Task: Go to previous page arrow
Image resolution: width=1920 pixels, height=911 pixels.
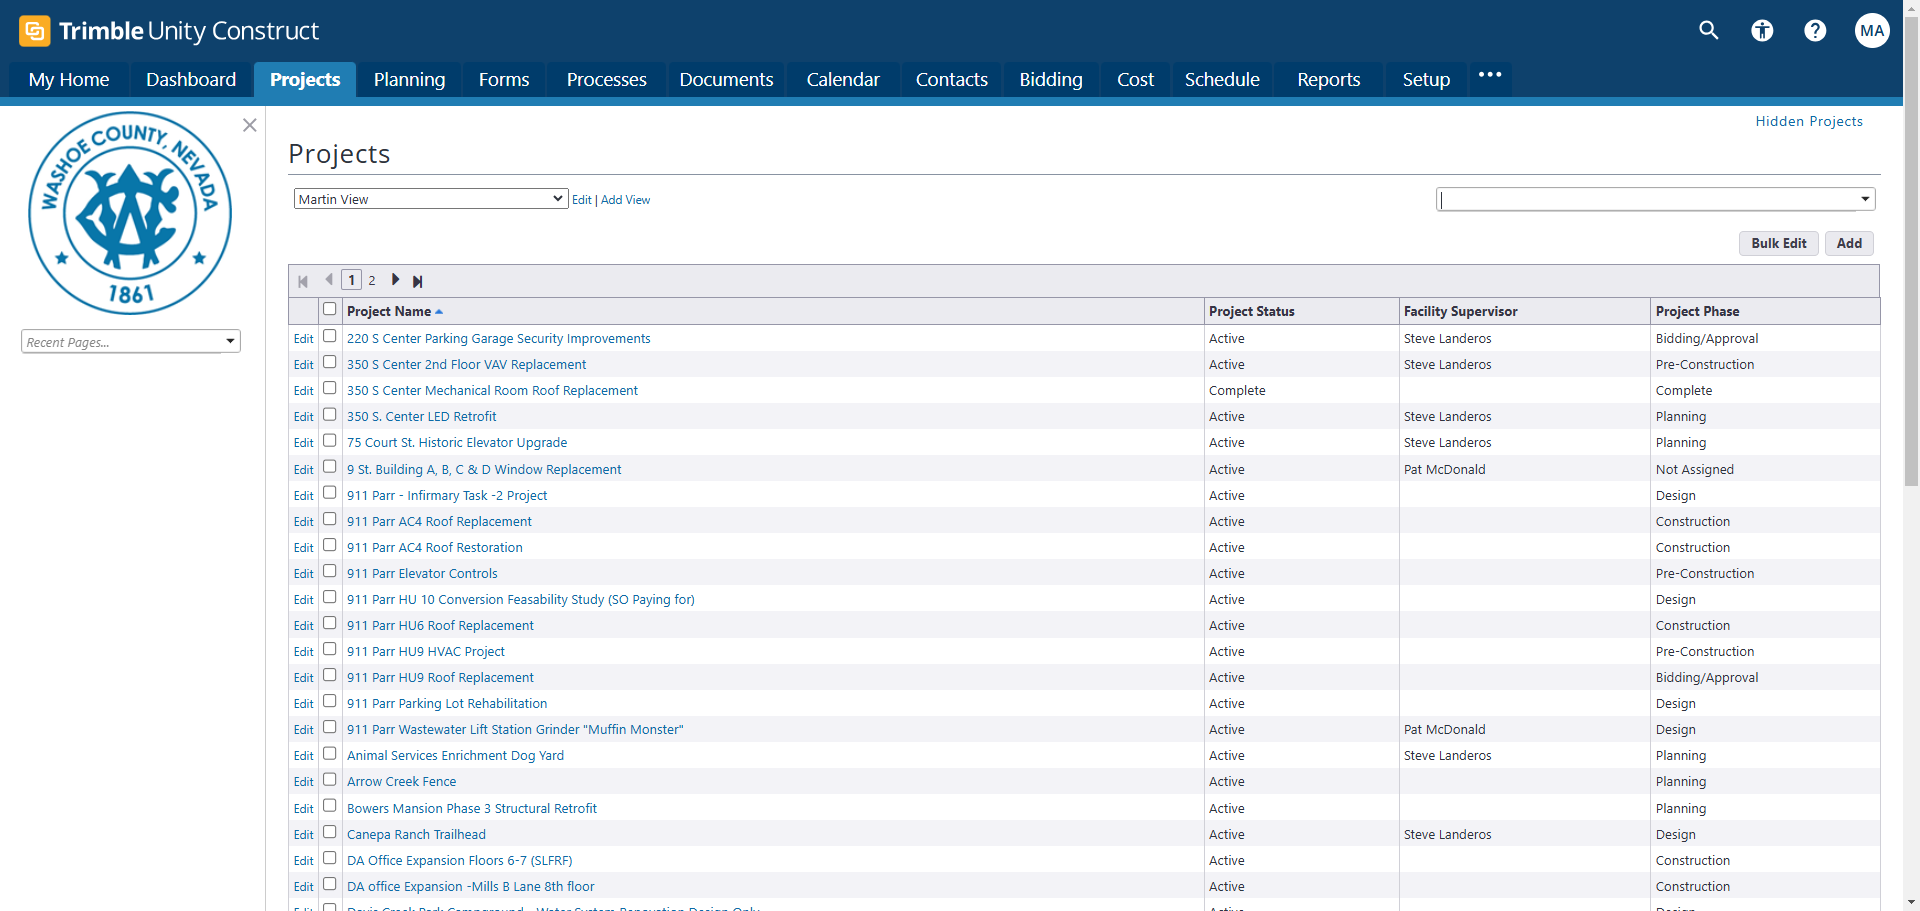Action: [x=328, y=280]
